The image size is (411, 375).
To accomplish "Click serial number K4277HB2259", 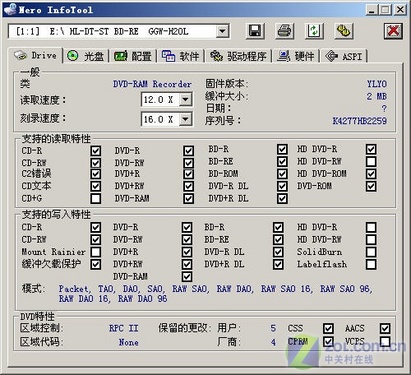I will point(360,121).
